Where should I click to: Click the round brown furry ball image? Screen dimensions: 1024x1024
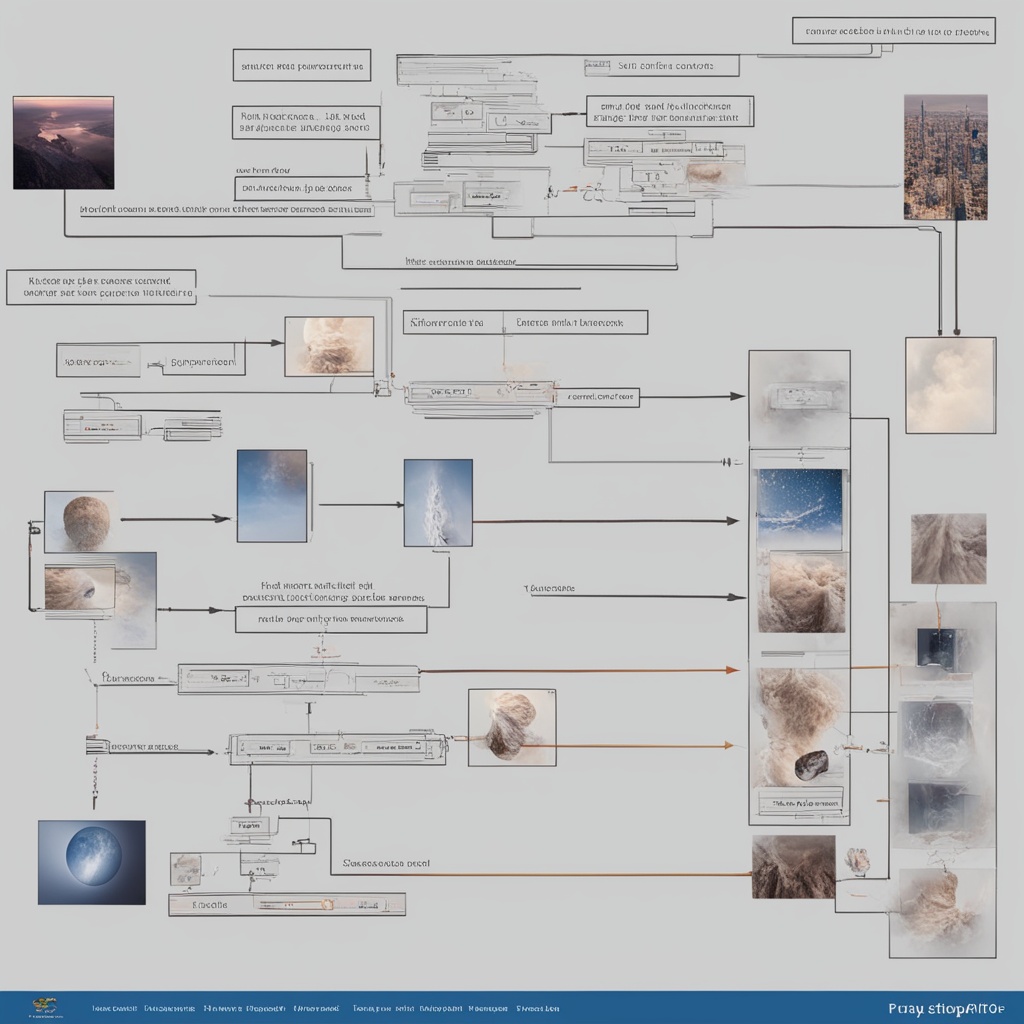[x=84, y=521]
